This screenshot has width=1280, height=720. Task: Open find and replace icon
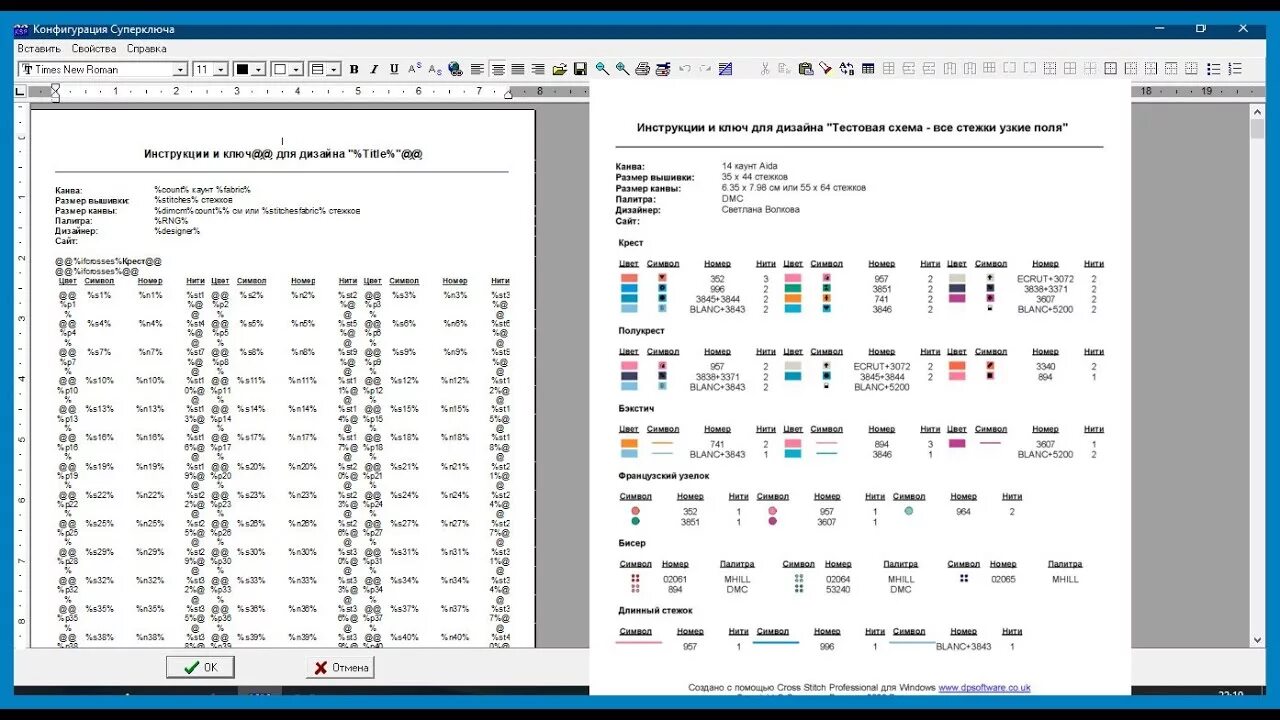847,69
